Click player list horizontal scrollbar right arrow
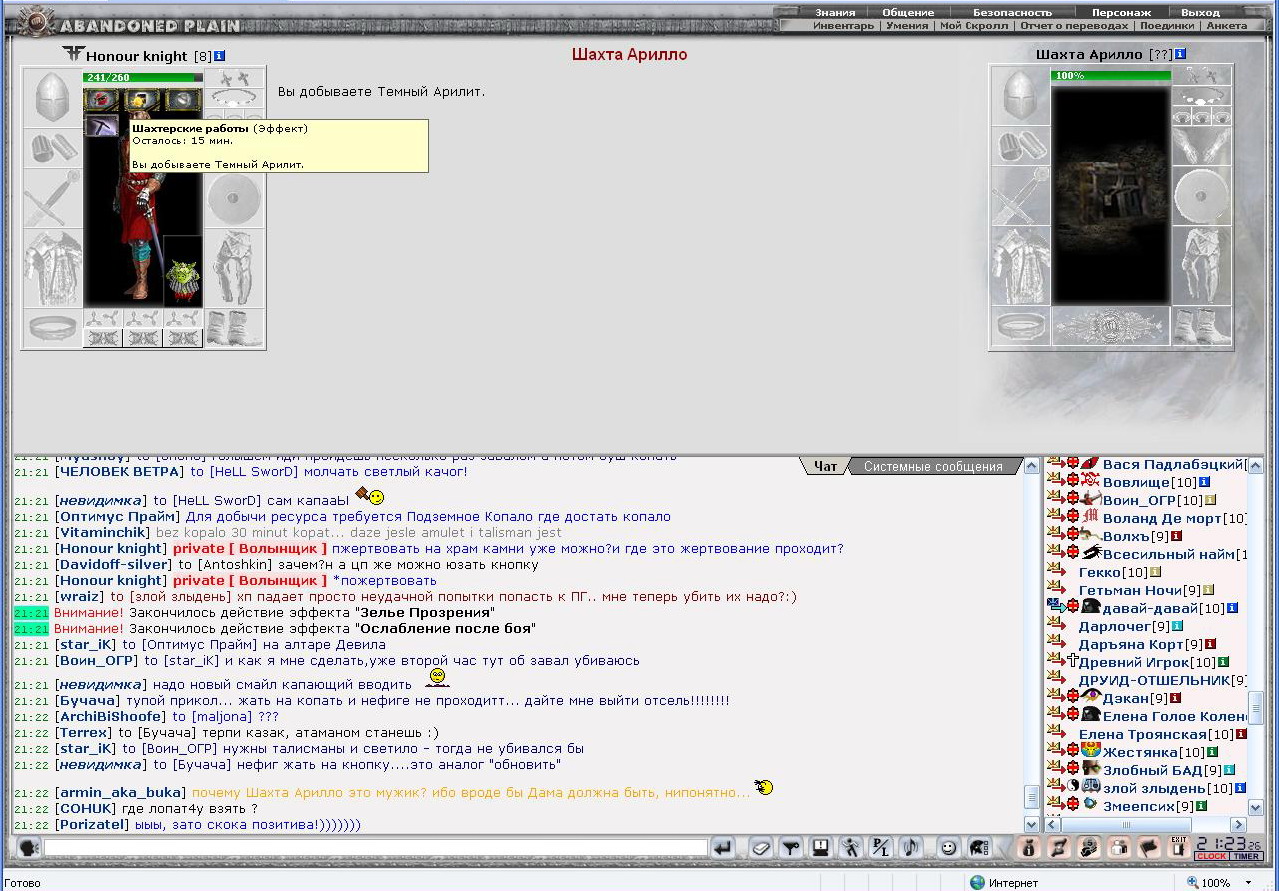This screenshot has width=1279, height=891. [x=1238, y=825]
